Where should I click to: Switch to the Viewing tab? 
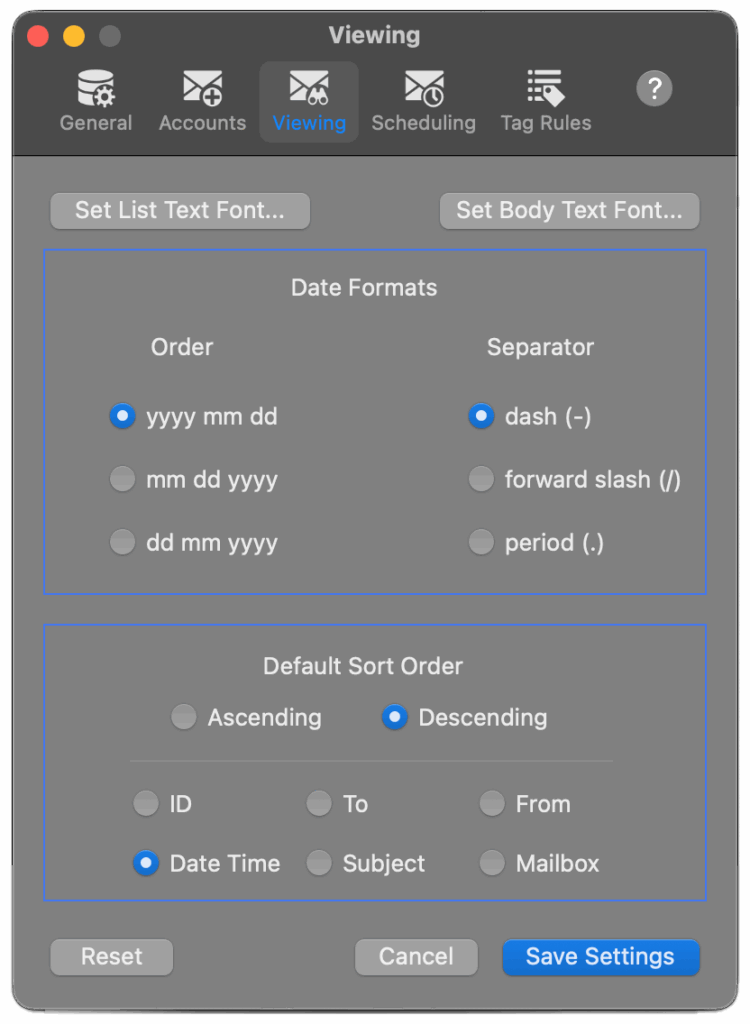tap(308, 99)
